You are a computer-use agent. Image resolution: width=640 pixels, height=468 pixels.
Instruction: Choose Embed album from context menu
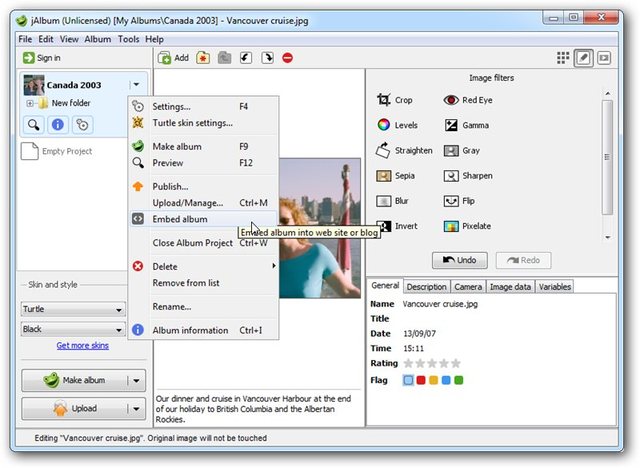tap(180, 219)
